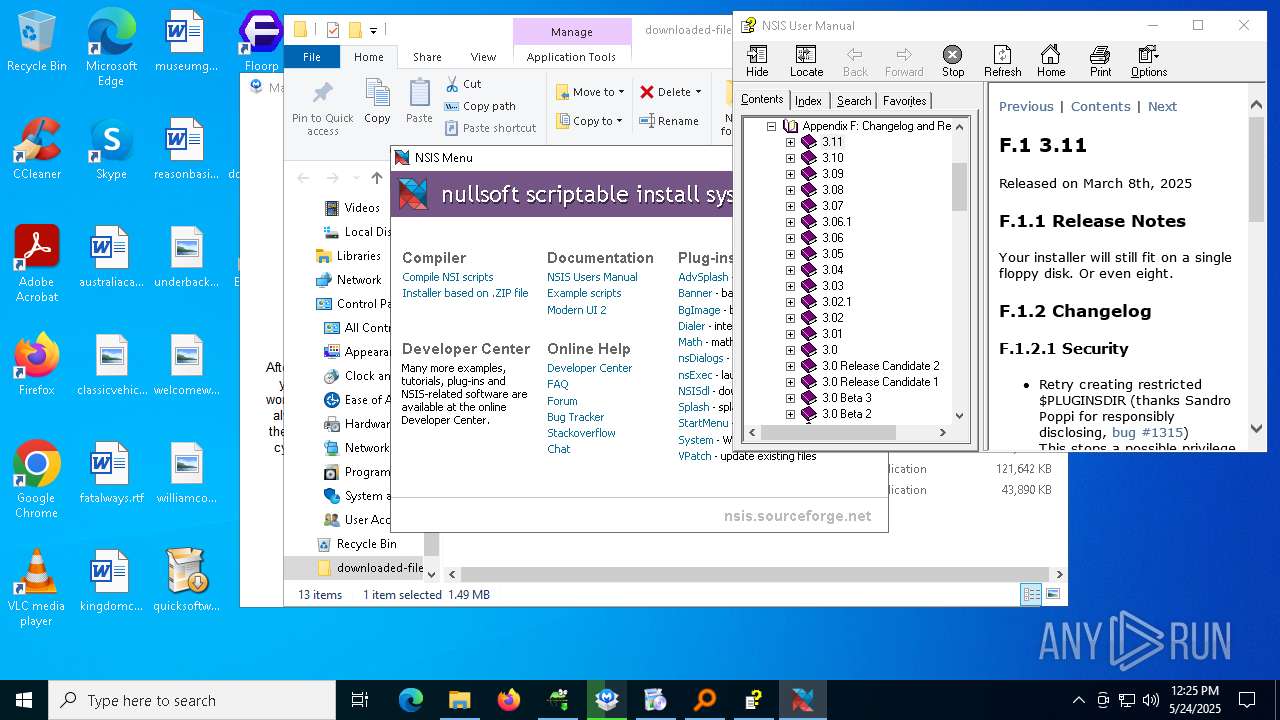The height and width of the screenshot is (720, 1280).
Task: Collapse Appendix F: Changelog tree node
Action: (771, 126)
